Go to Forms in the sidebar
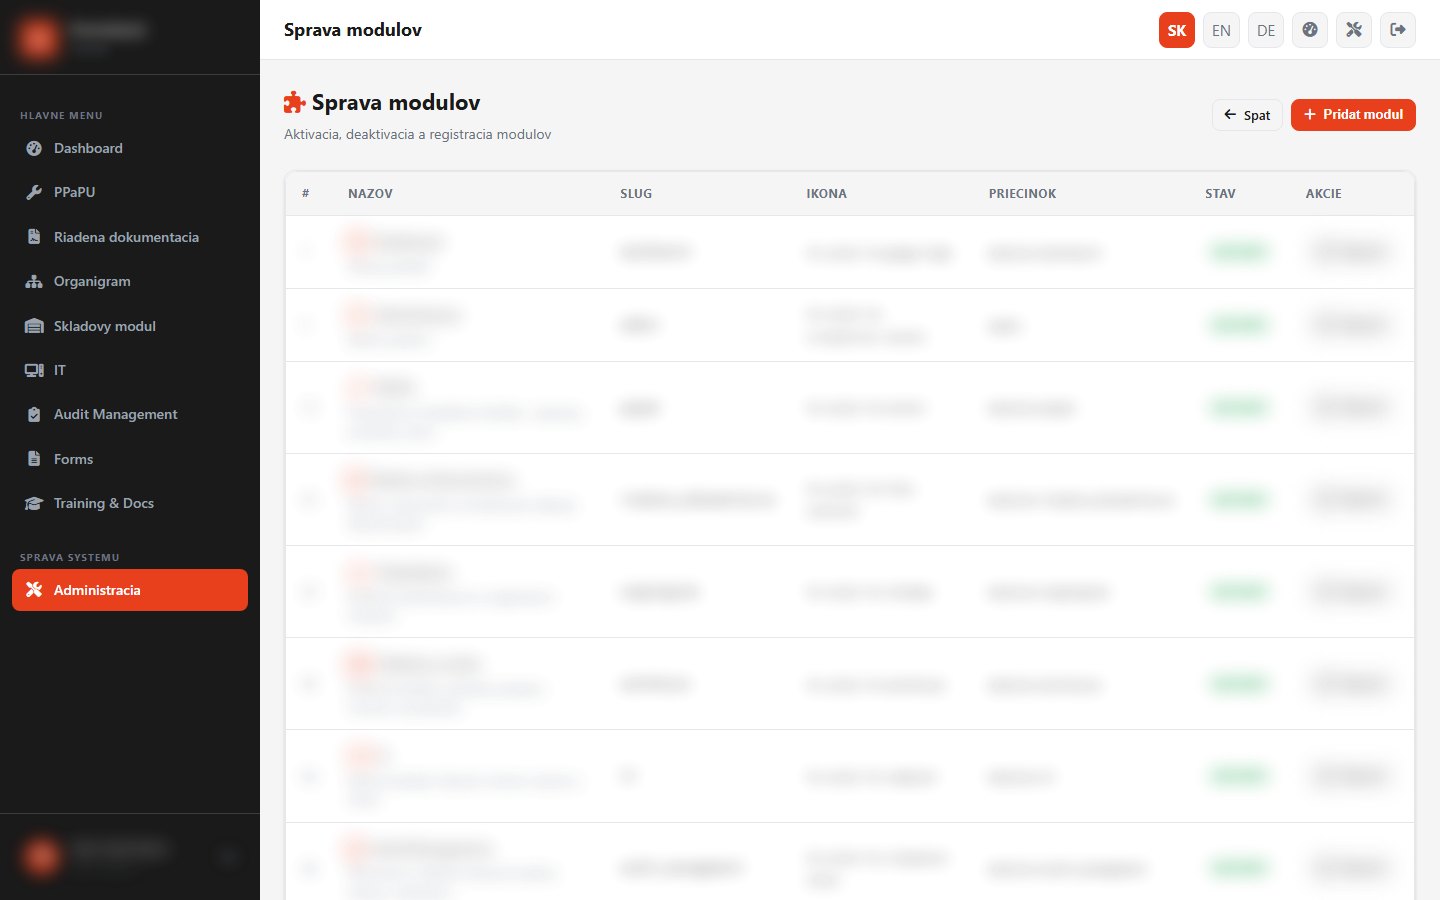 (x=130, y=459)
